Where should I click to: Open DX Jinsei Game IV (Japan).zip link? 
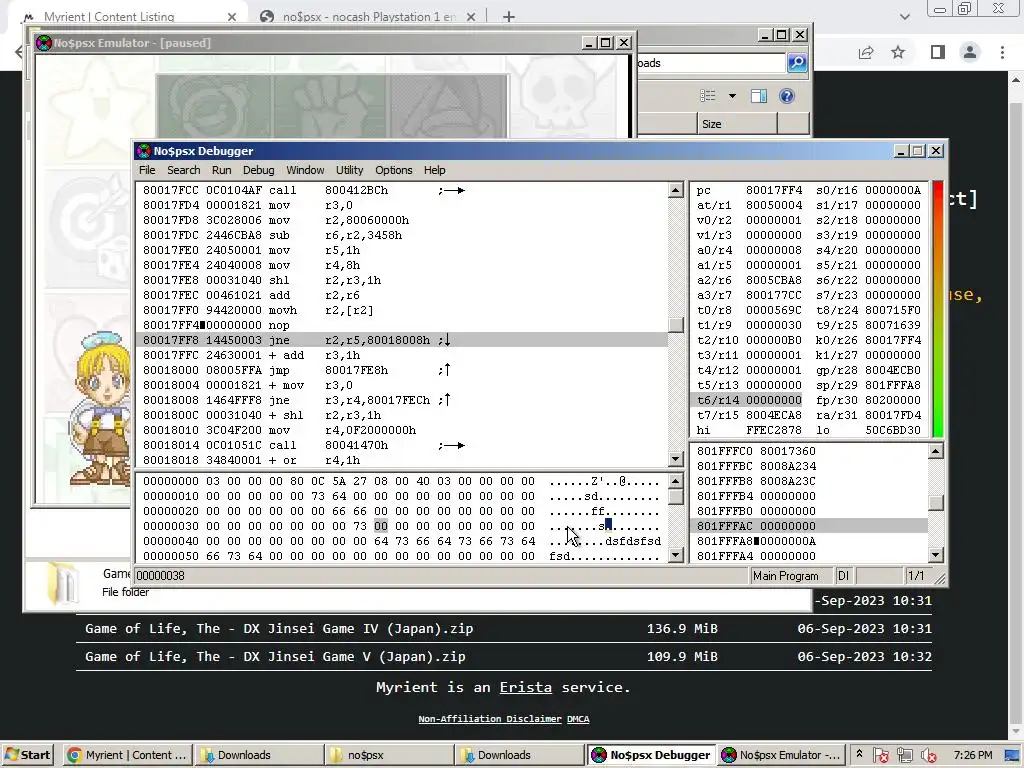[279, 628]
